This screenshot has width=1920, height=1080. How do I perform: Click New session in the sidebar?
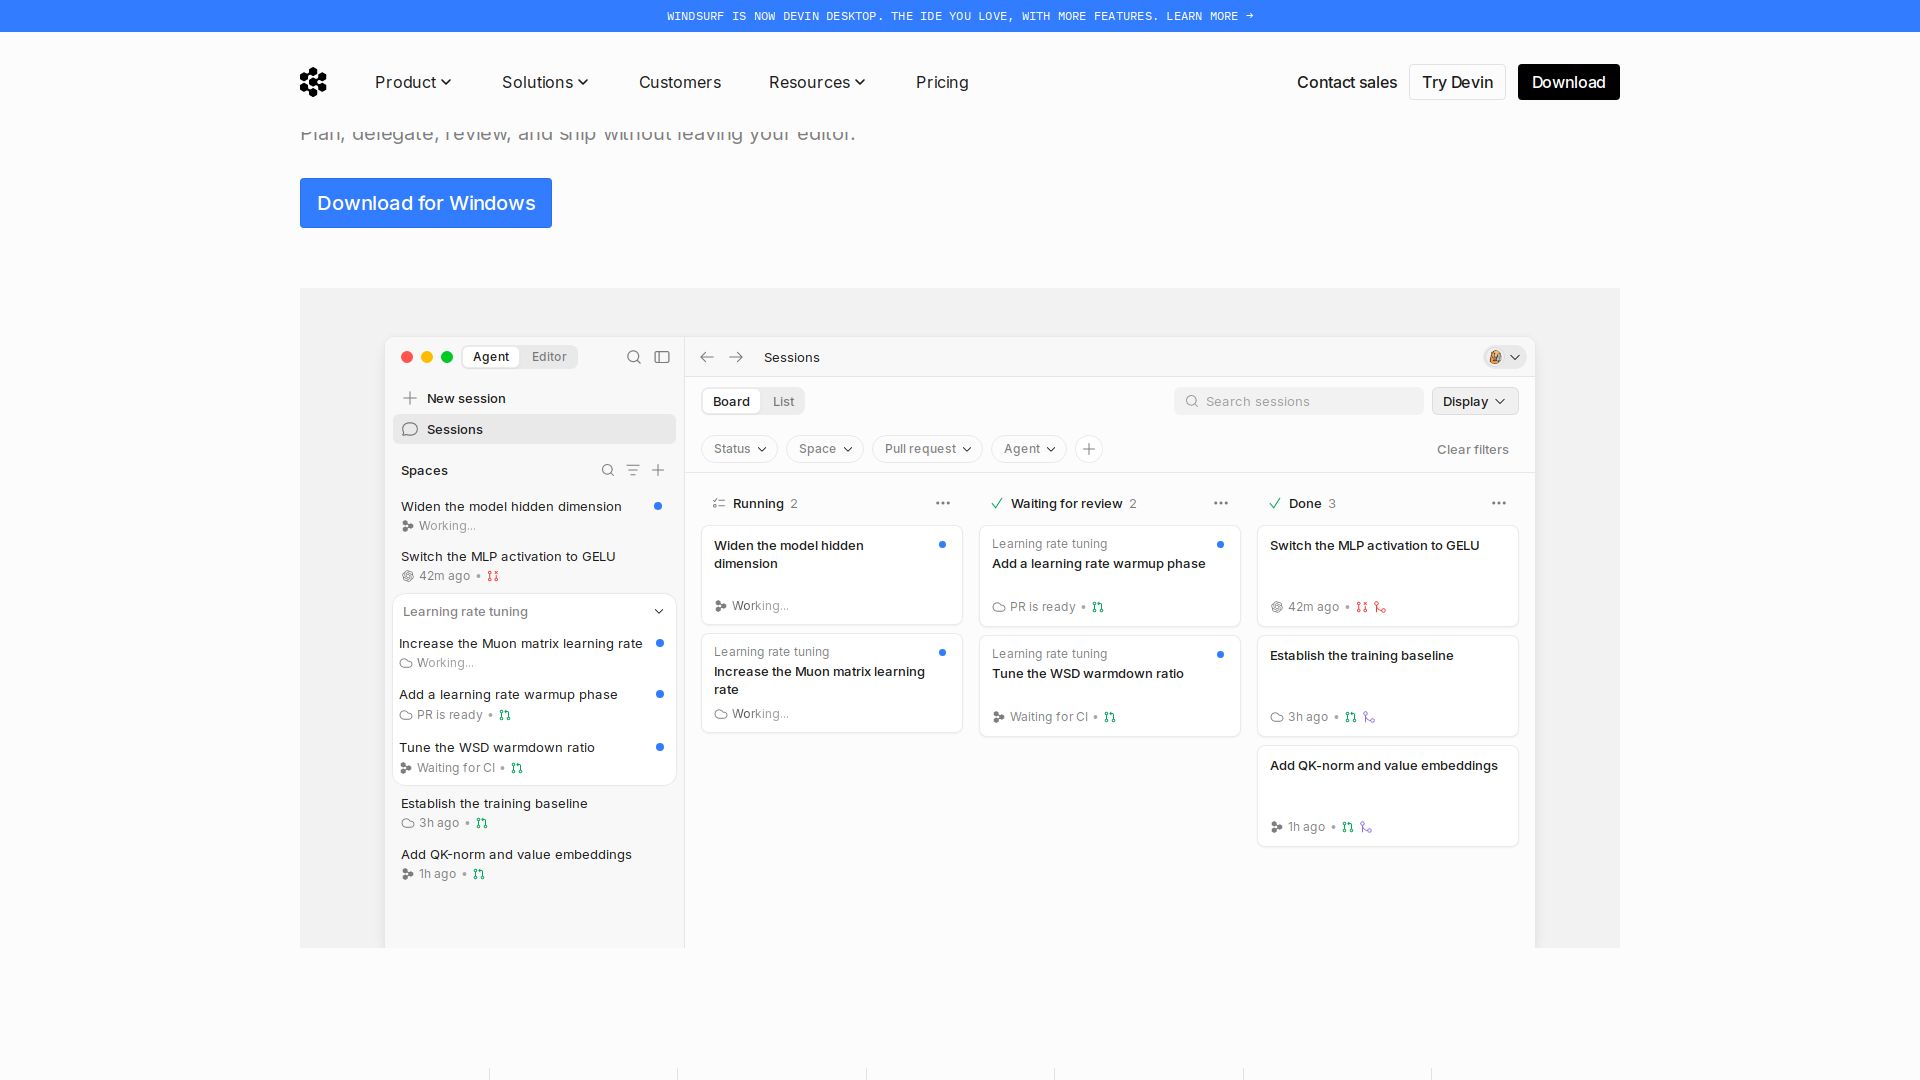coord(534,398)
